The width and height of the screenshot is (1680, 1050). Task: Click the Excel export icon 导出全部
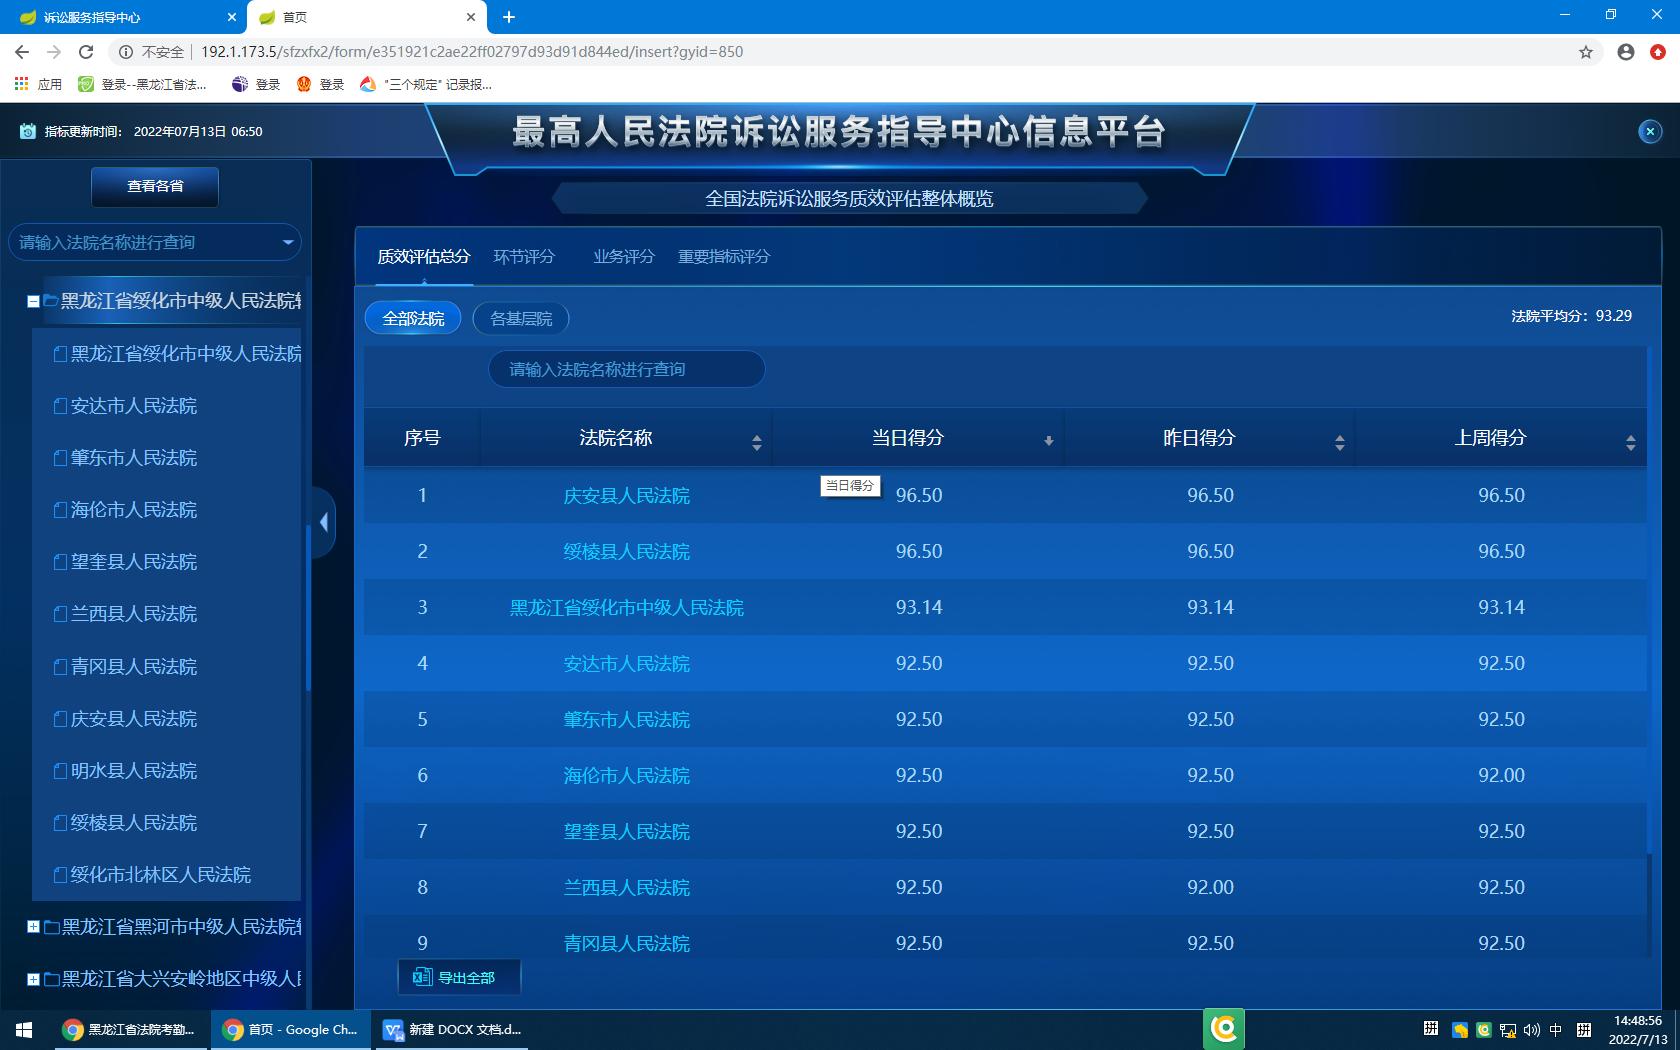(x=423, y=977)
